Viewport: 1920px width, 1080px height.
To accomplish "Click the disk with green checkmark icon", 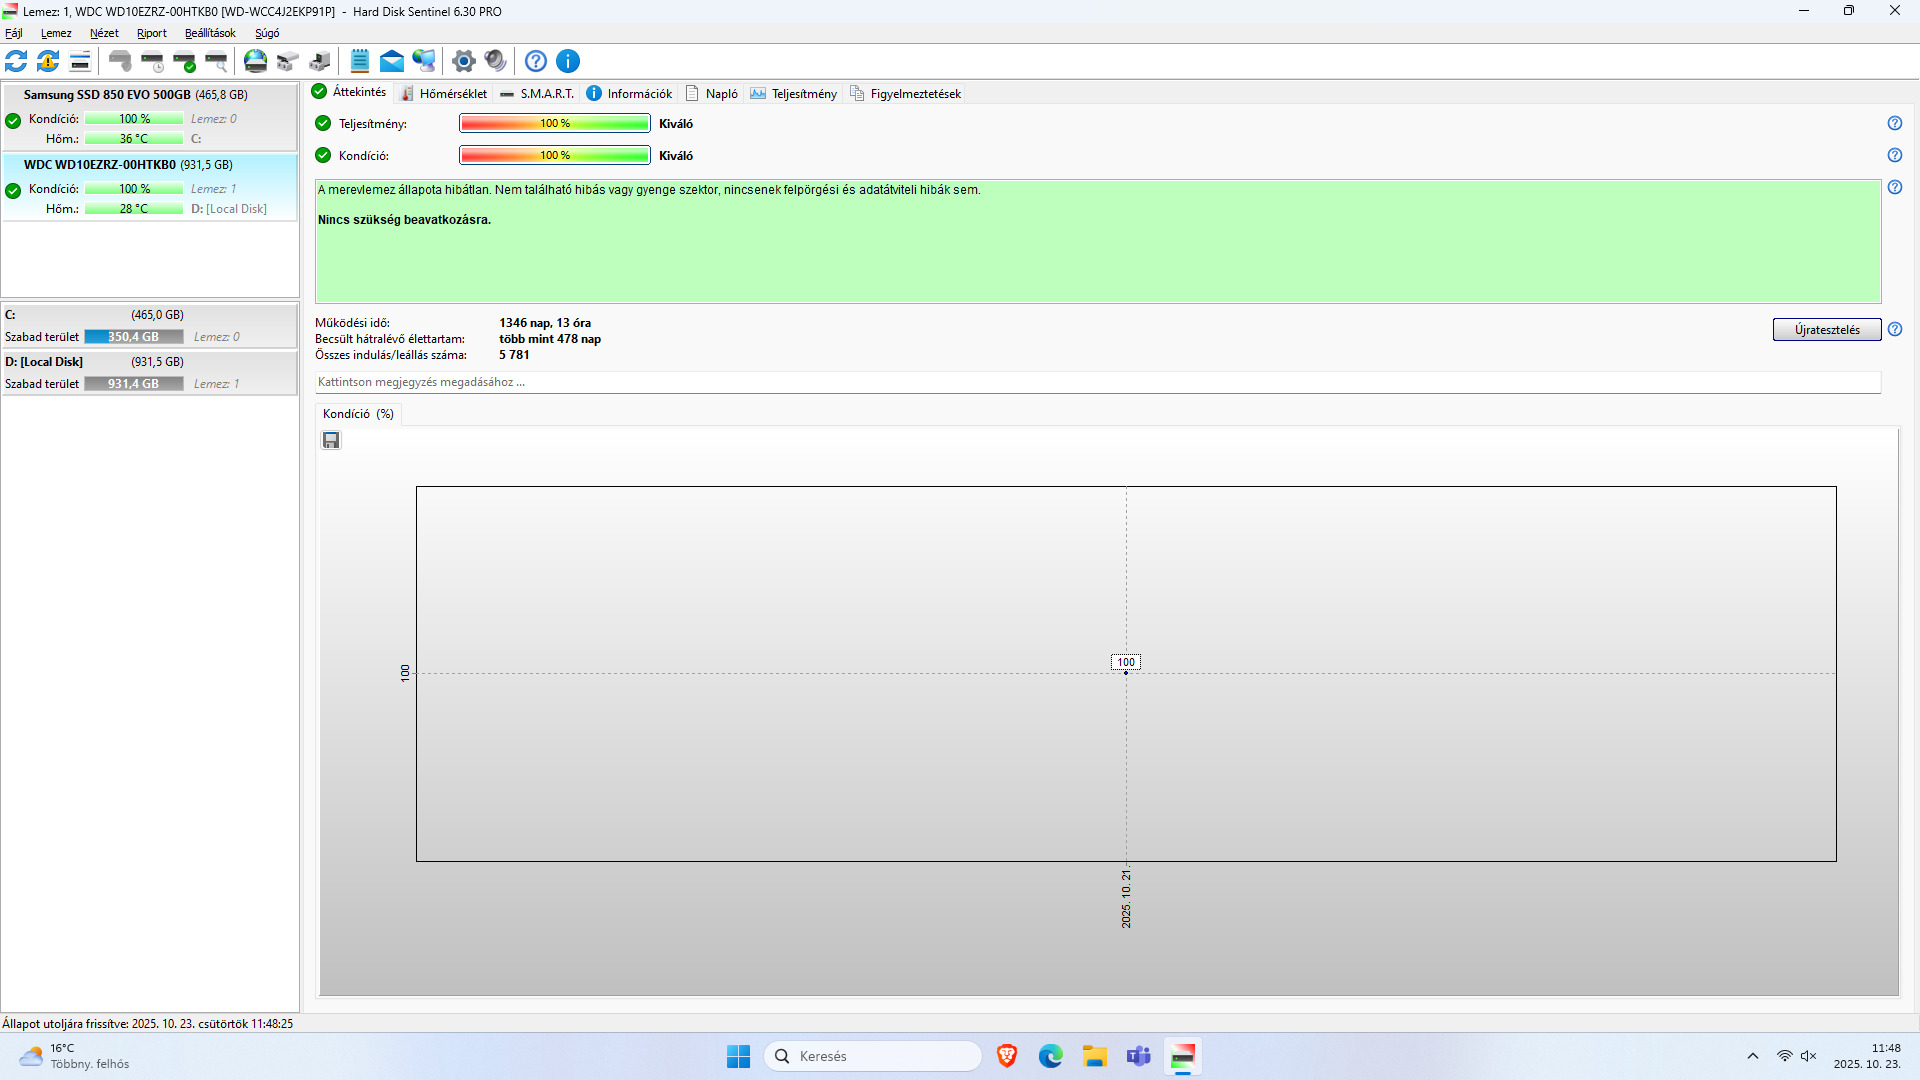I will pos(184,61).
